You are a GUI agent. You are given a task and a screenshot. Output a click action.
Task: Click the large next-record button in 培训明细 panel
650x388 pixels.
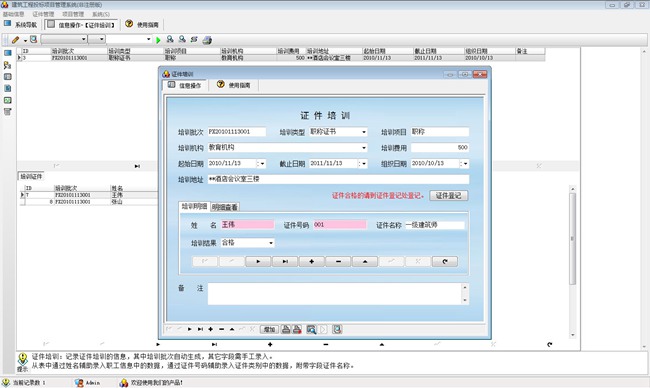point(258,262)
